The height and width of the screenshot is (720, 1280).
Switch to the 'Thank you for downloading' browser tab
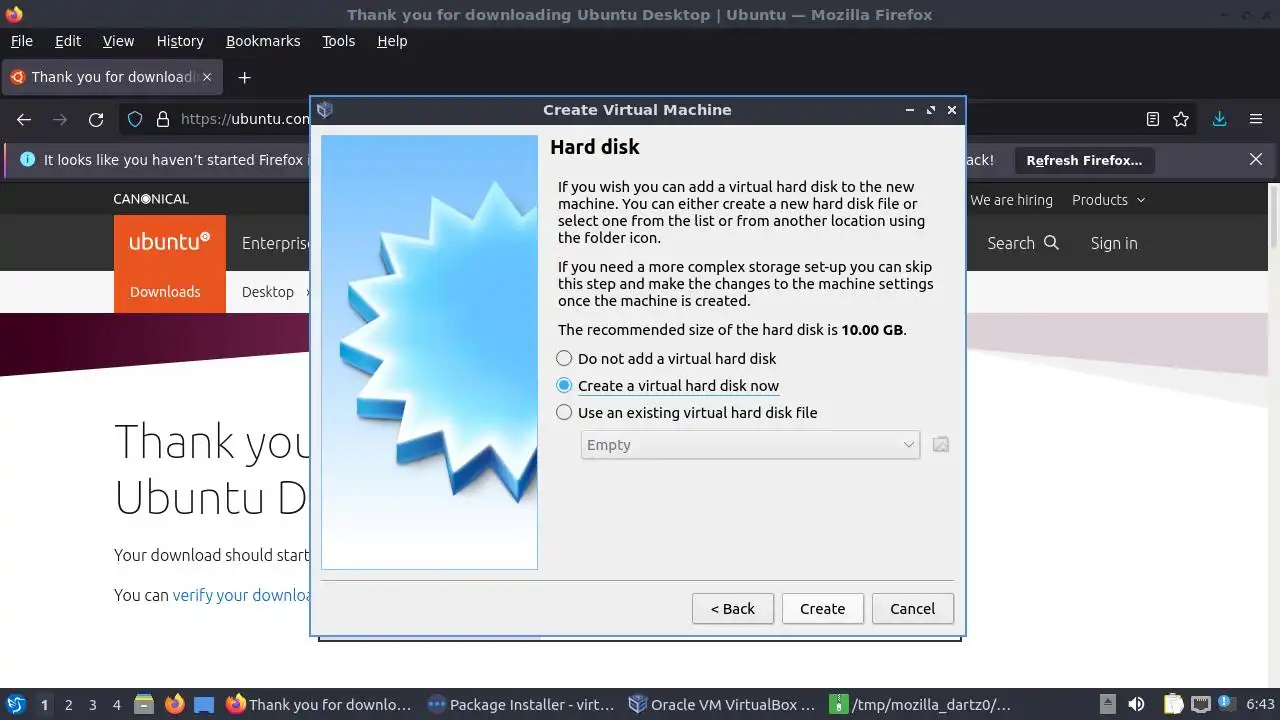113,77
